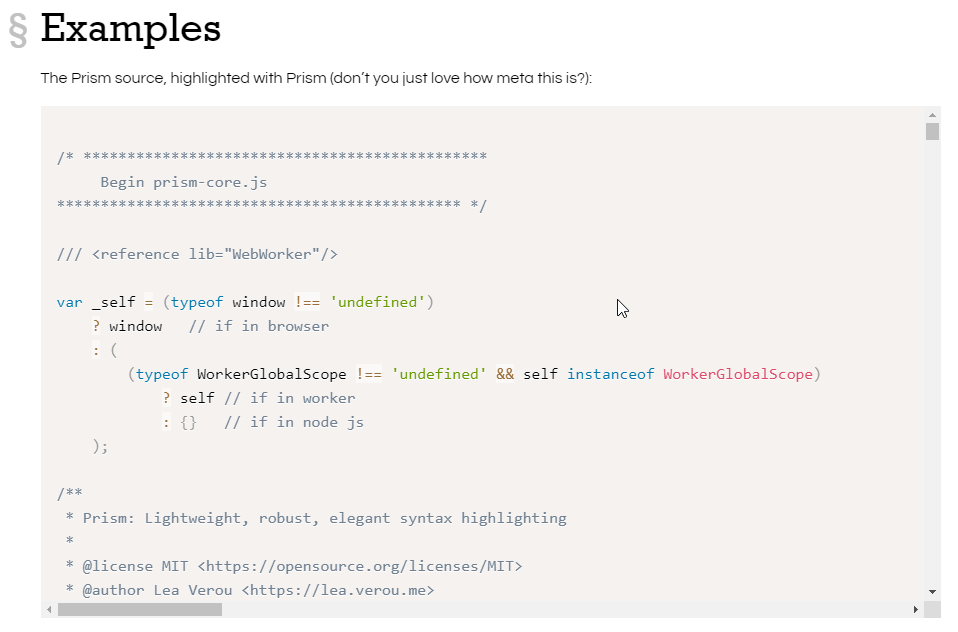Image resolution: width=958 pixels, height=632 pixels.
Task: Click the Examples heading
Action: point(131,28)
